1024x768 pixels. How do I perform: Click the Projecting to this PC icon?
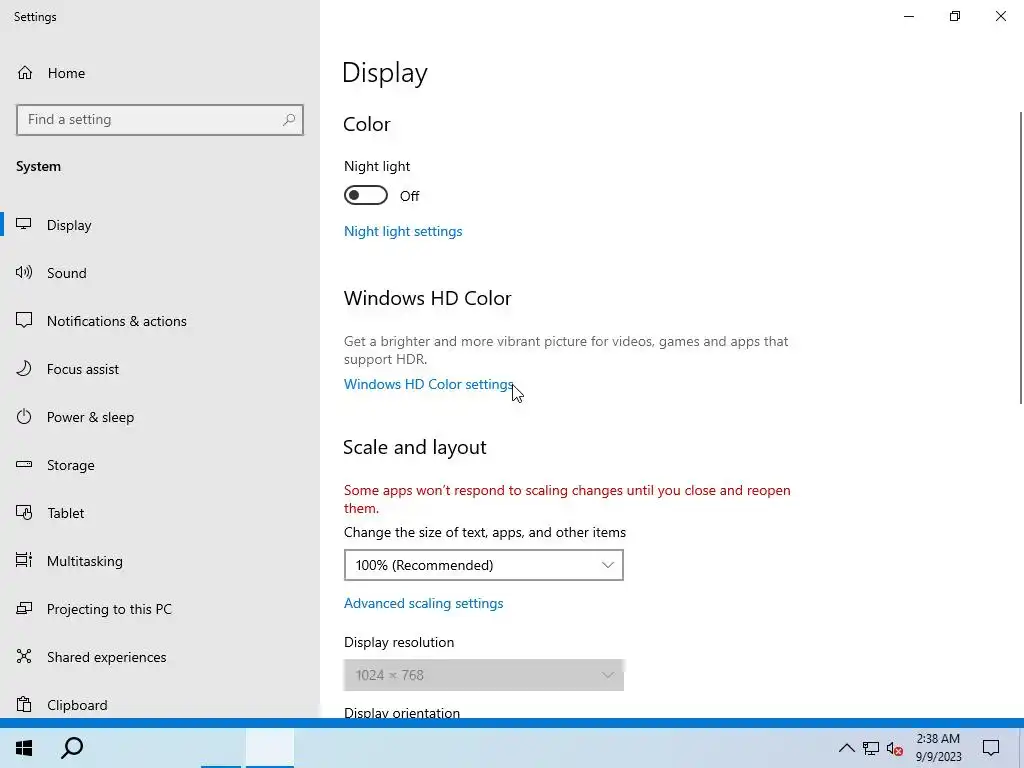(x=24, y=609)
